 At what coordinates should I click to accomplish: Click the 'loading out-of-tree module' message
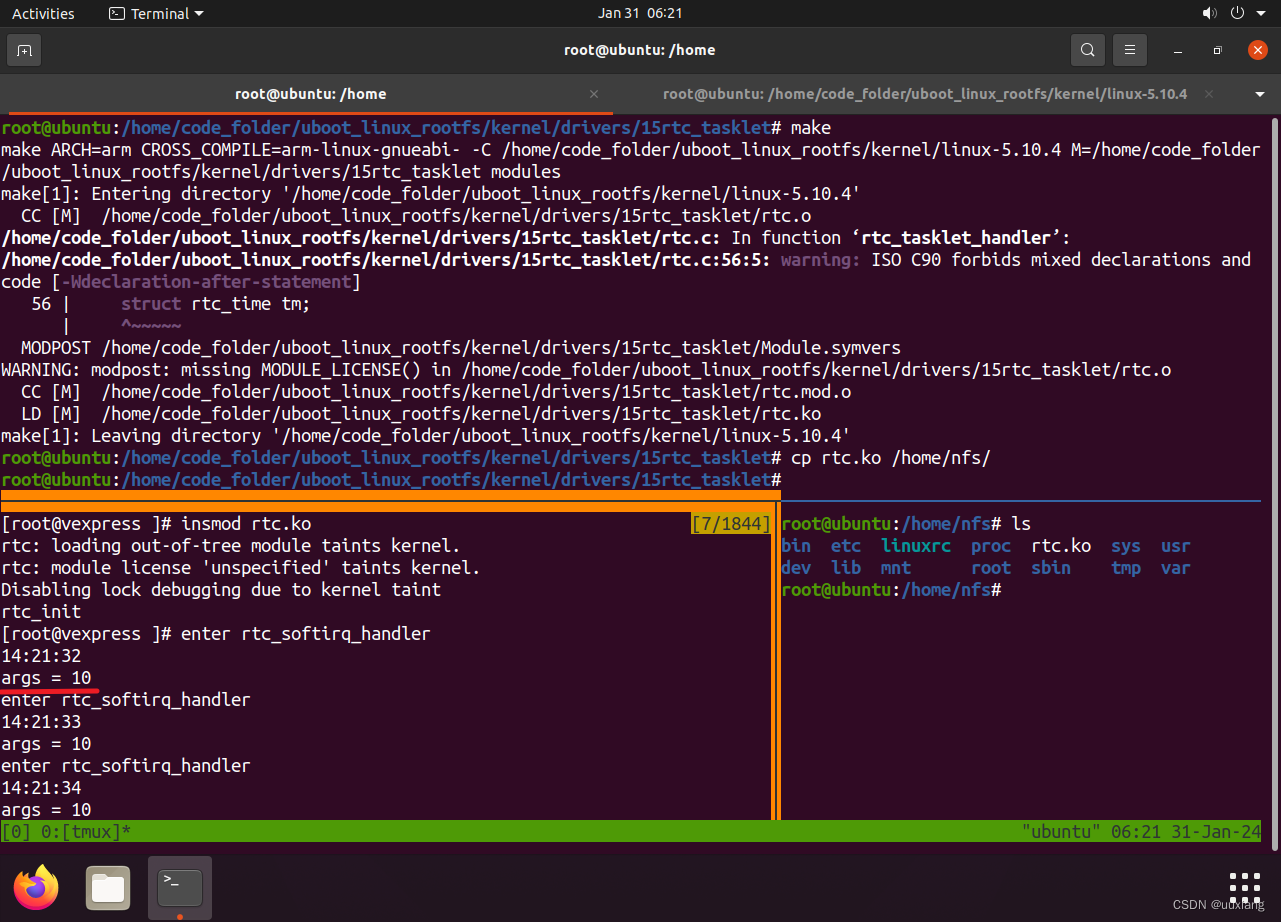pyautogui.click(x=231, y=546)
